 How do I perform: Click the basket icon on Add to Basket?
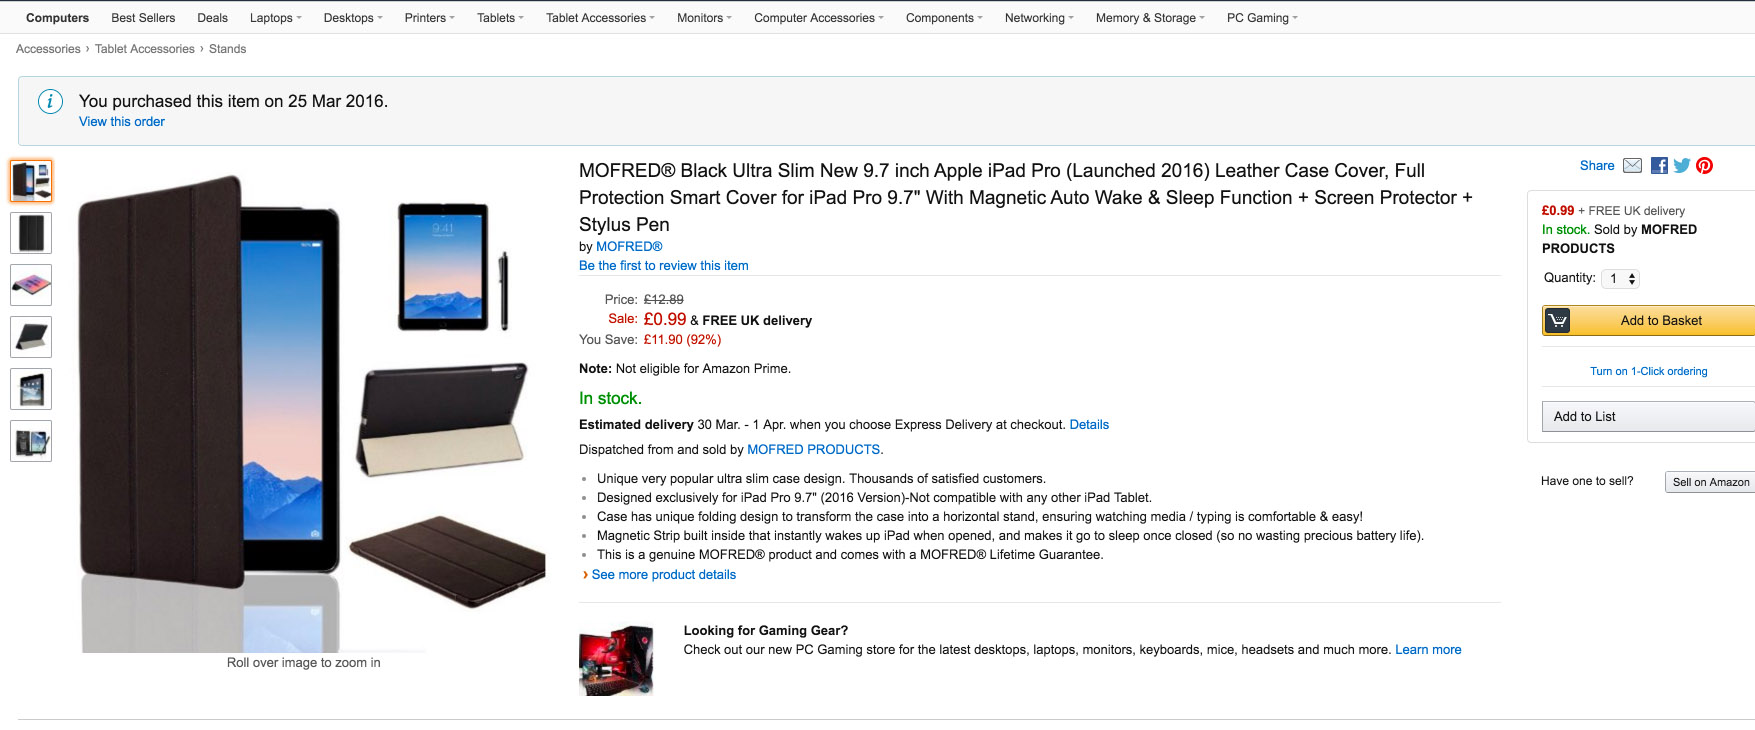1558,320
